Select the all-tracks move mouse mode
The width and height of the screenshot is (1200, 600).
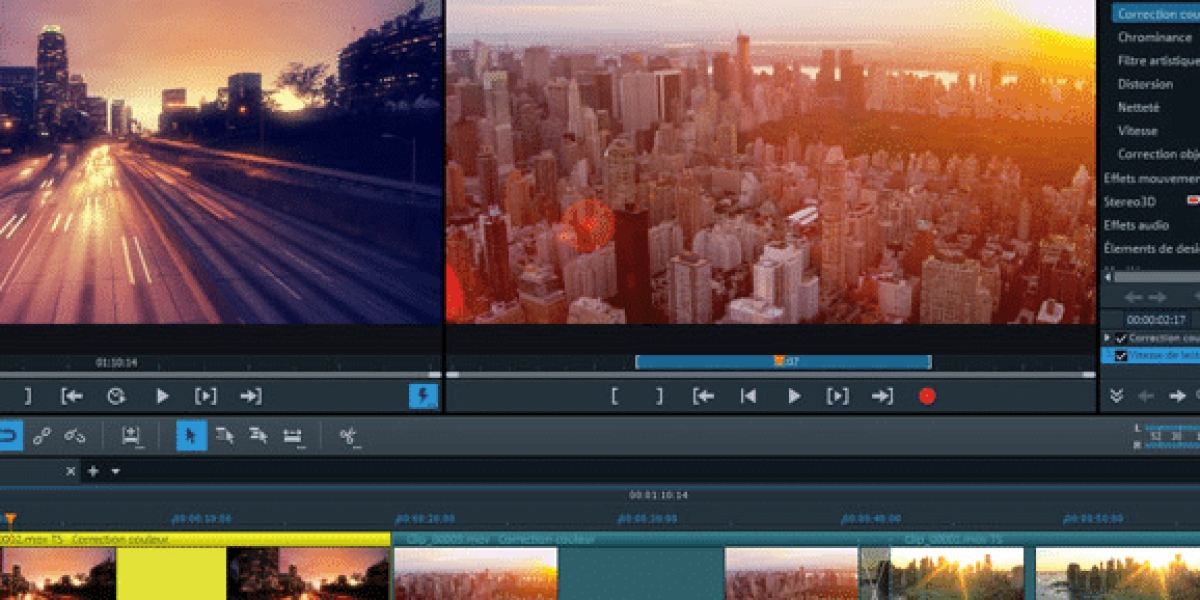(x=258, y=435)
